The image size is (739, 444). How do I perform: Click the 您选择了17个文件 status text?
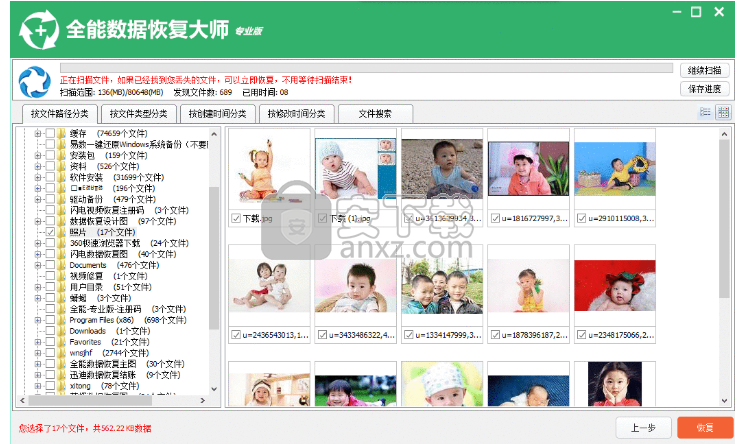coord(85,428)
